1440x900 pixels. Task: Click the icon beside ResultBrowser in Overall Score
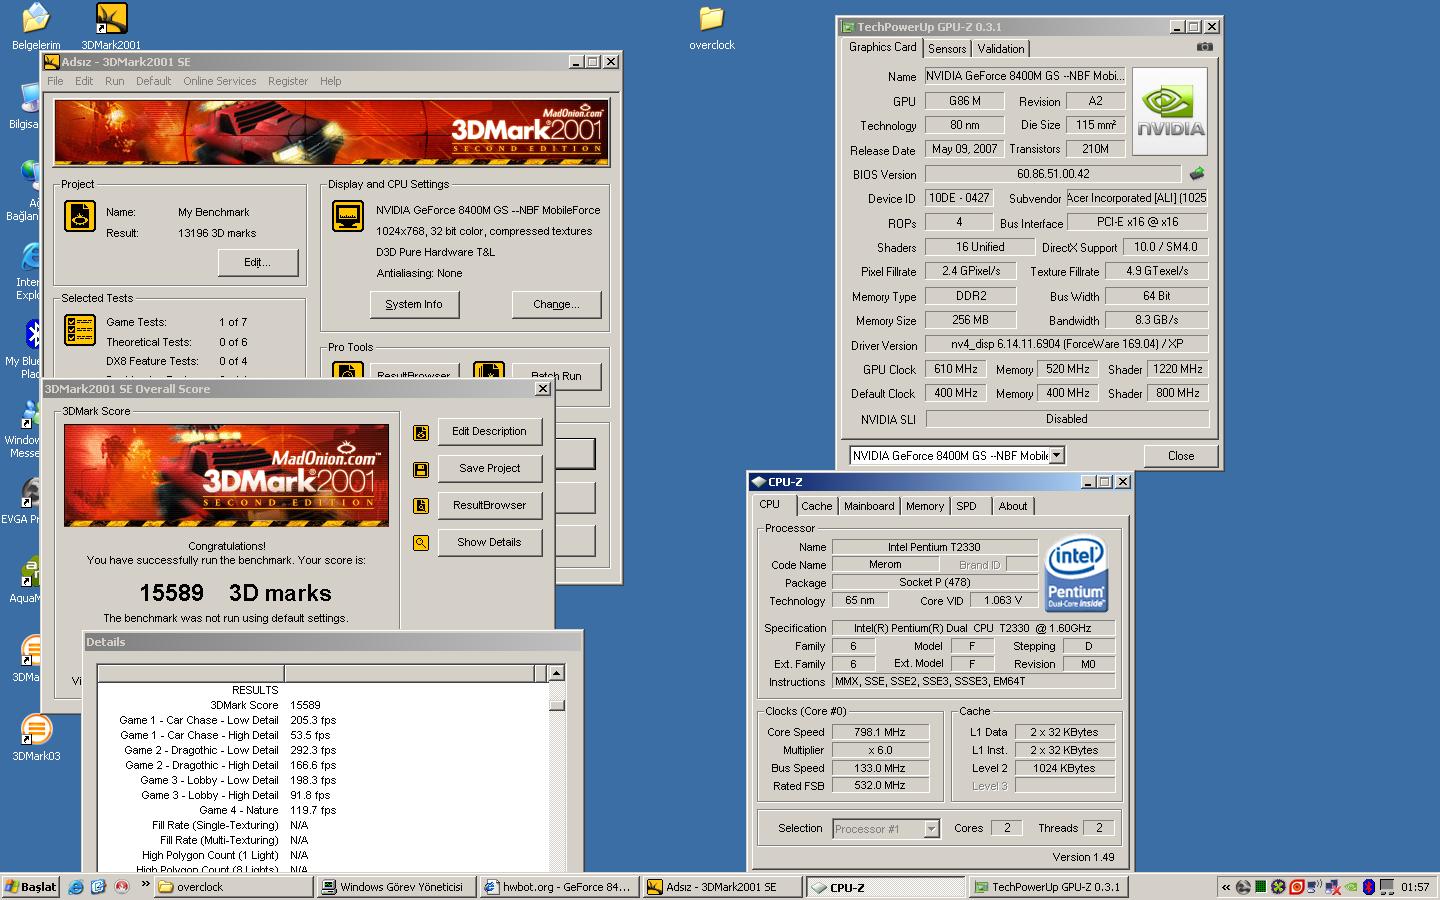coord(421,506)
